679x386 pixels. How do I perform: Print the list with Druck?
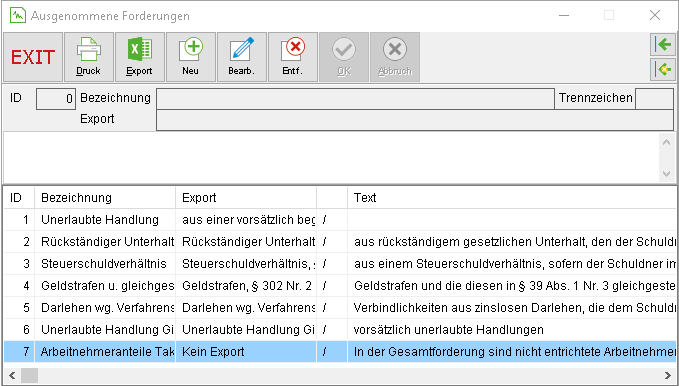point(89,57)
